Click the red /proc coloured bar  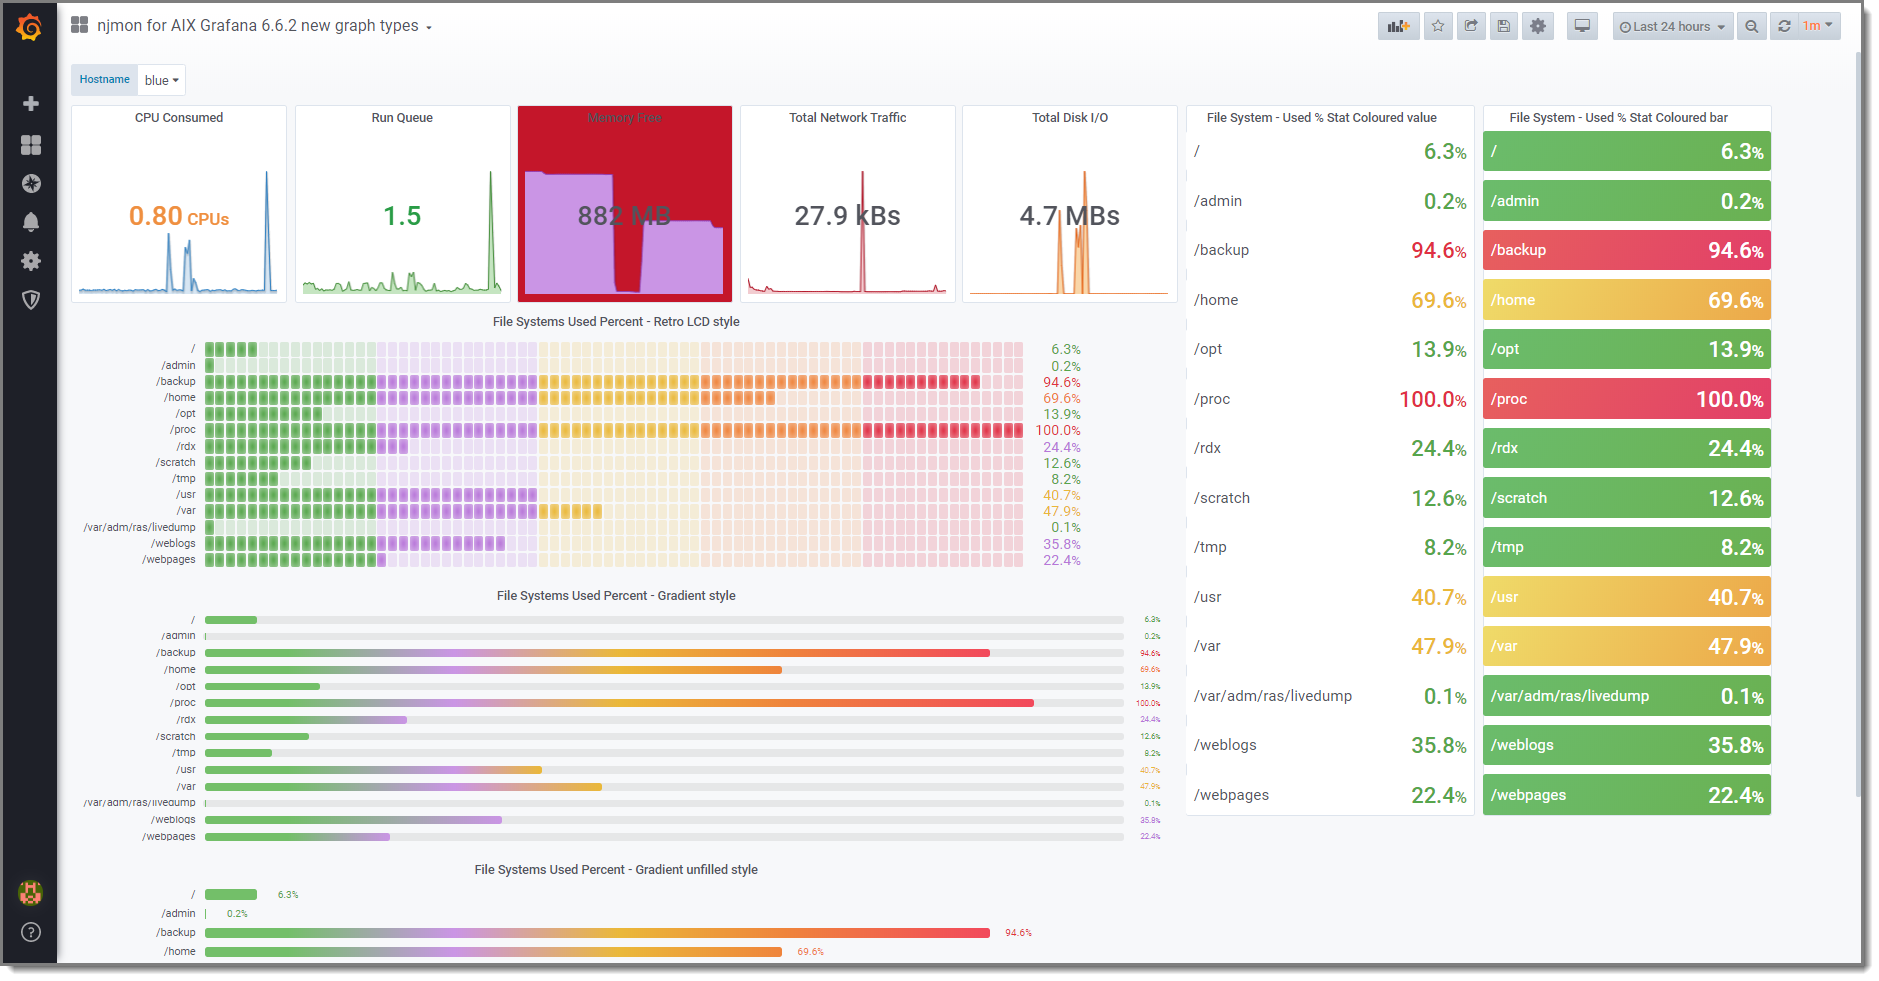(1627, 399)
